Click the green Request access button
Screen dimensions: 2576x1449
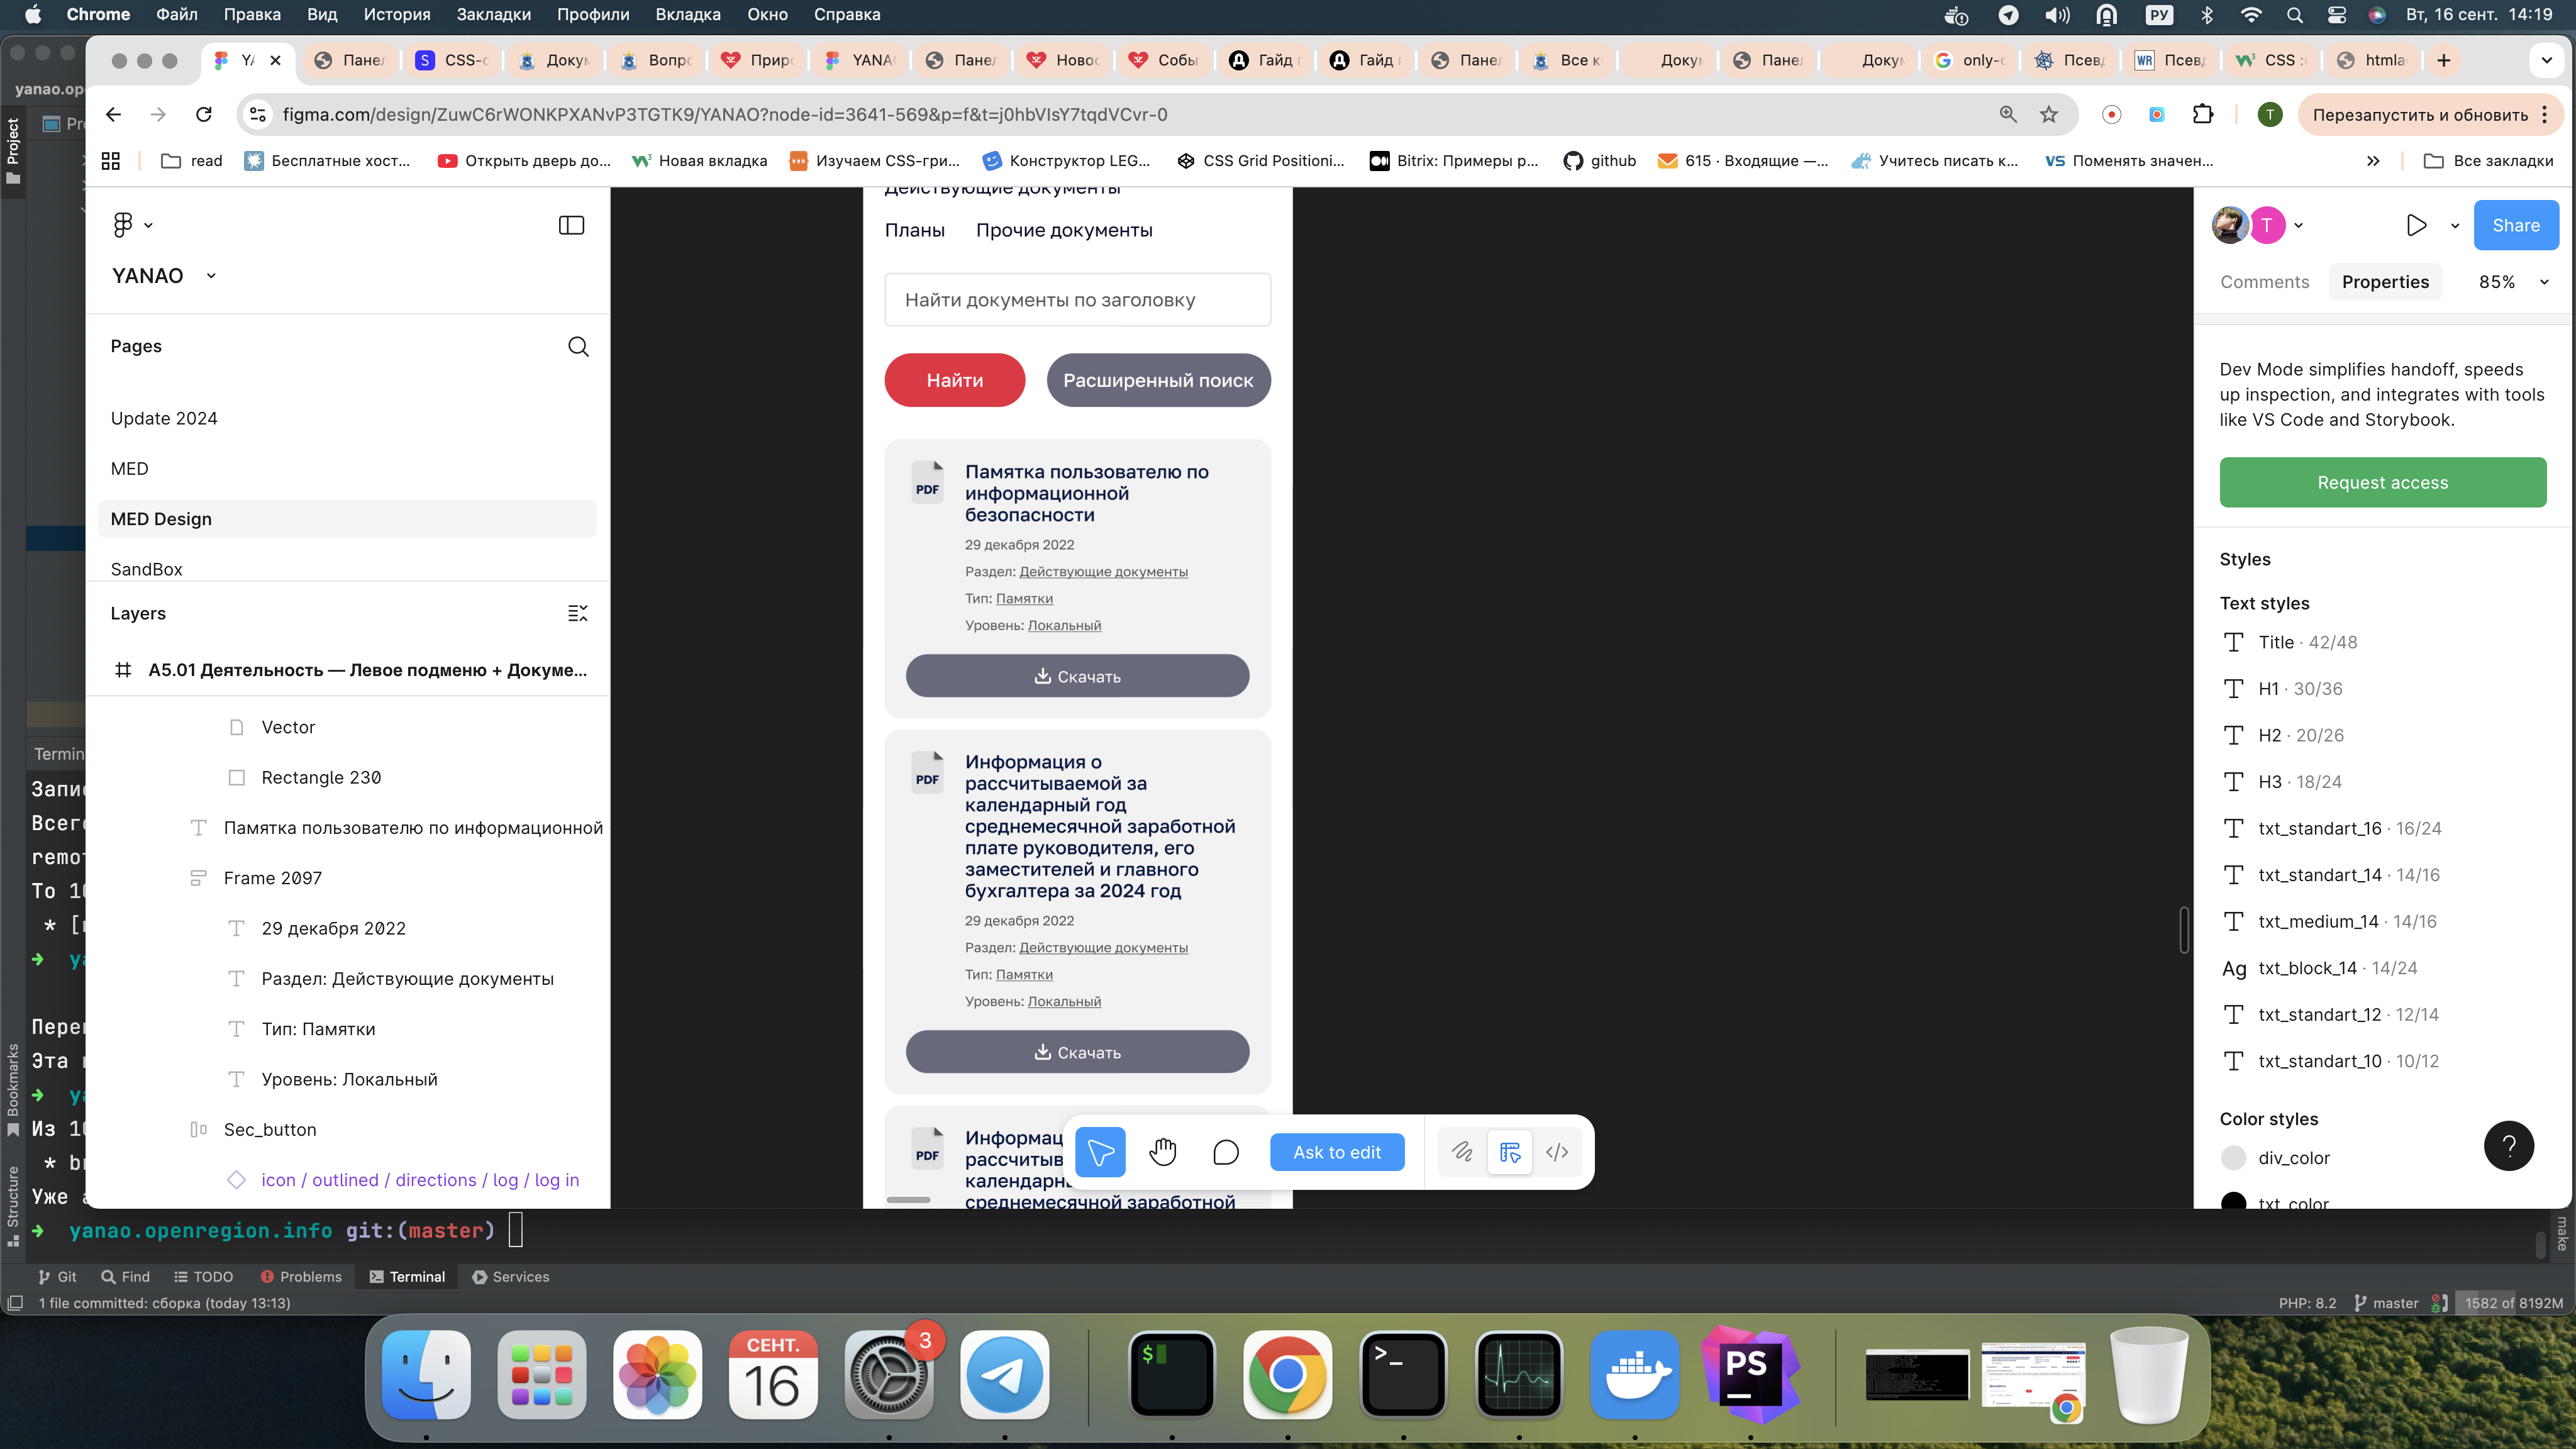[x=2382, y=483]
